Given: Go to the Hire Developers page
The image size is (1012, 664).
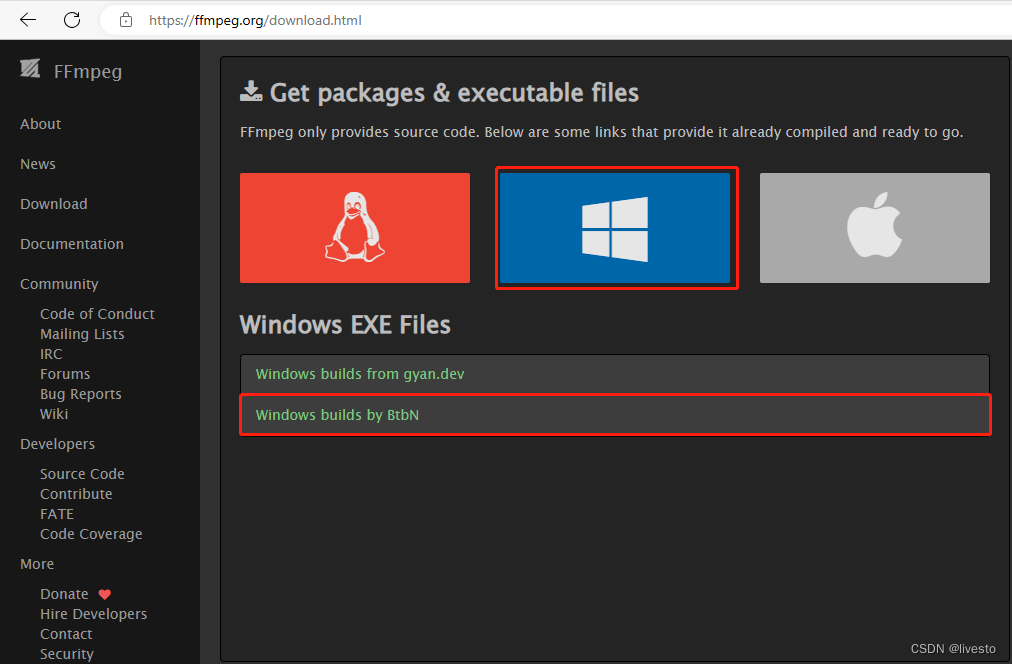Looking at the screenshot, I should (93, 613).
